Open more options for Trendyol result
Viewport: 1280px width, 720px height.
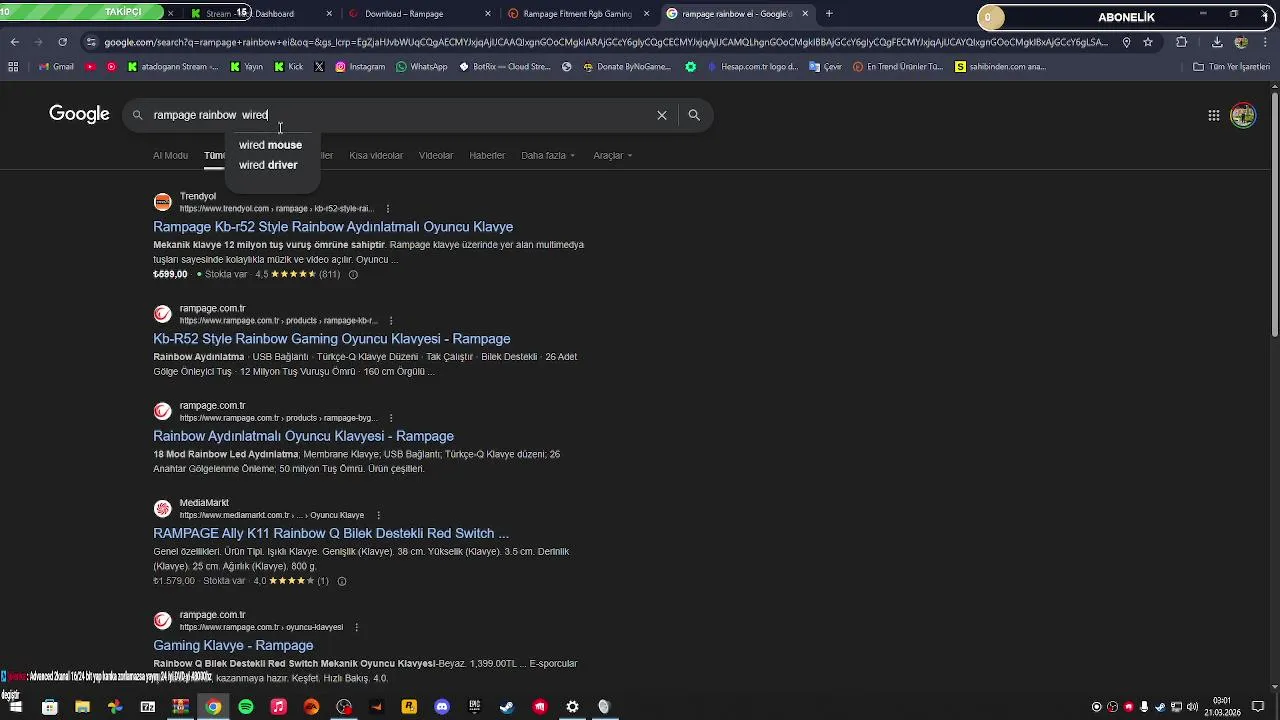(x=388, y=209)
